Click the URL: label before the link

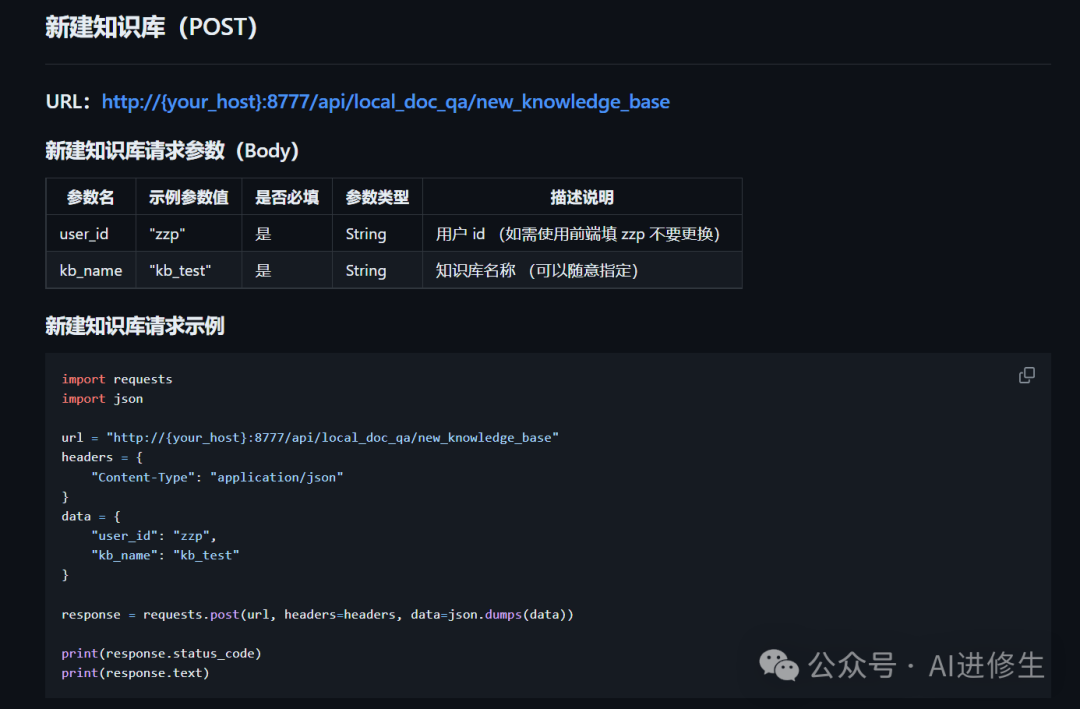(68, 102)
